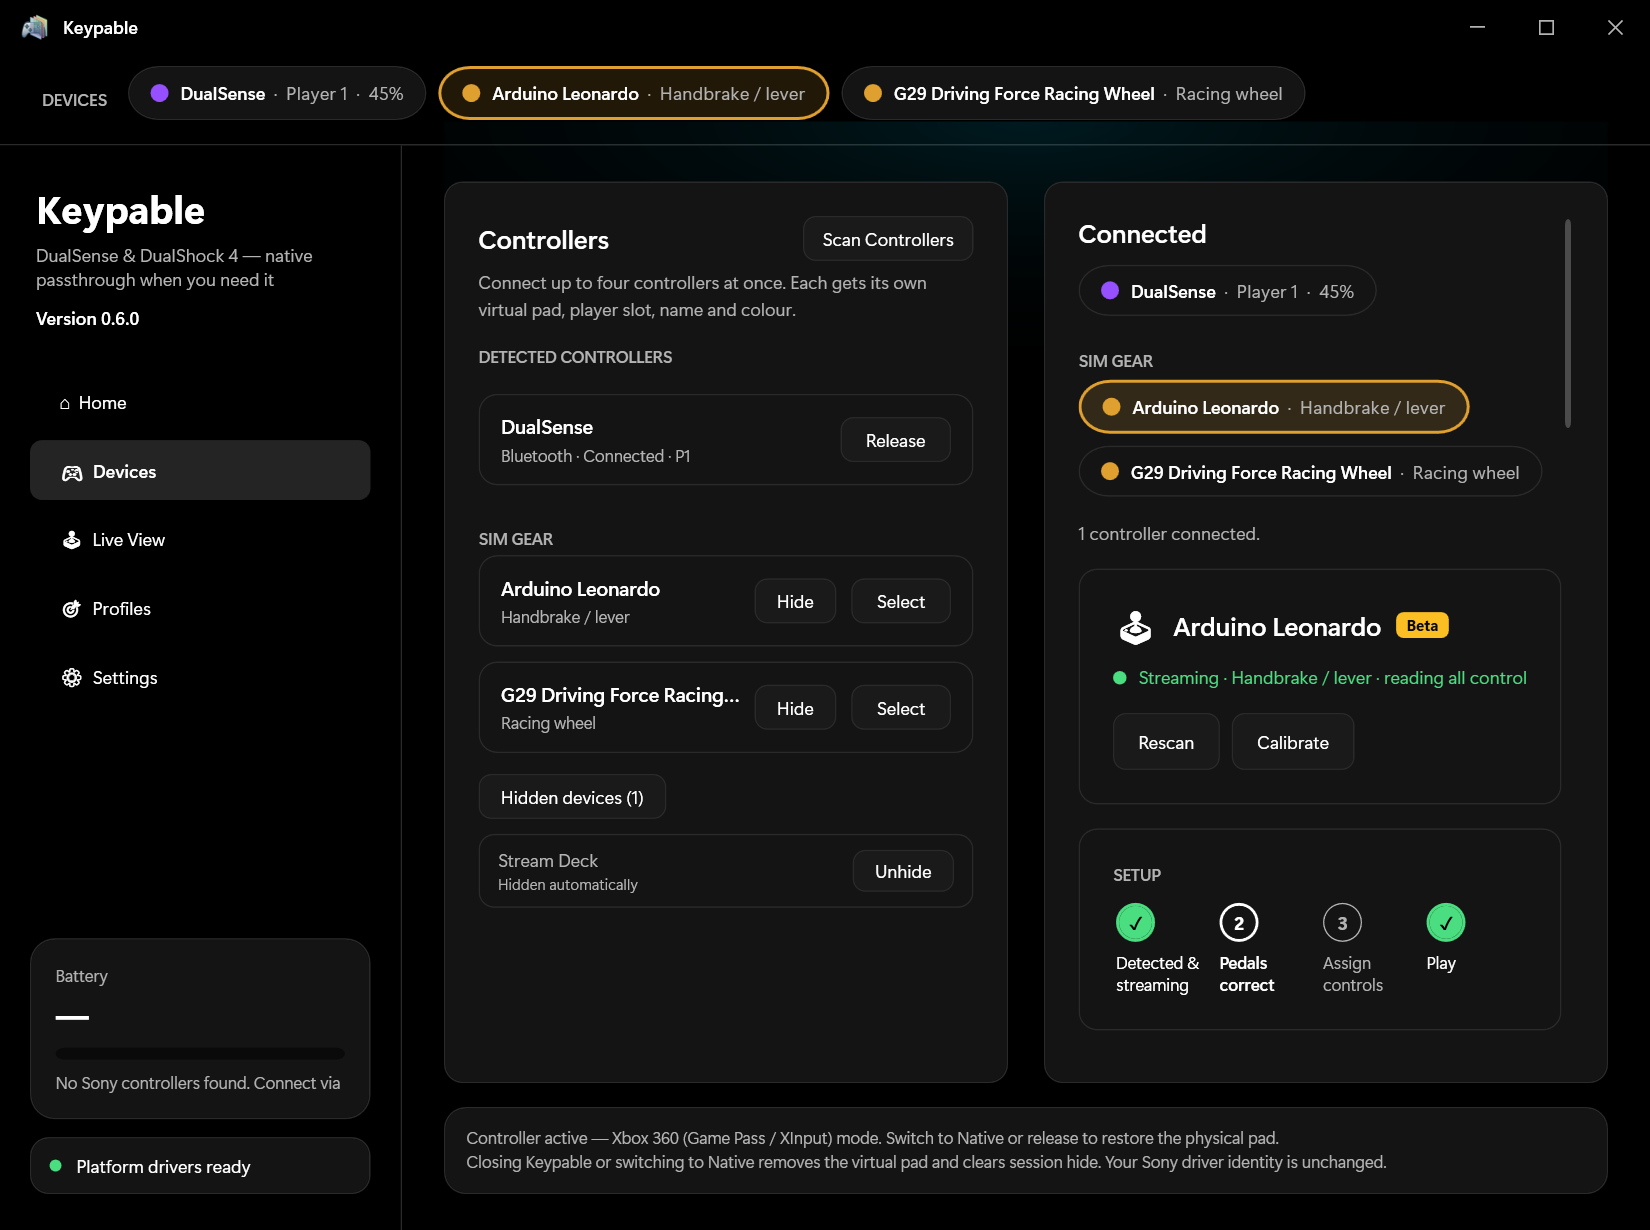The image size is (1650, 1230).
Task: Click the green Streaming status dot
Action: [x=1120, y=678]
